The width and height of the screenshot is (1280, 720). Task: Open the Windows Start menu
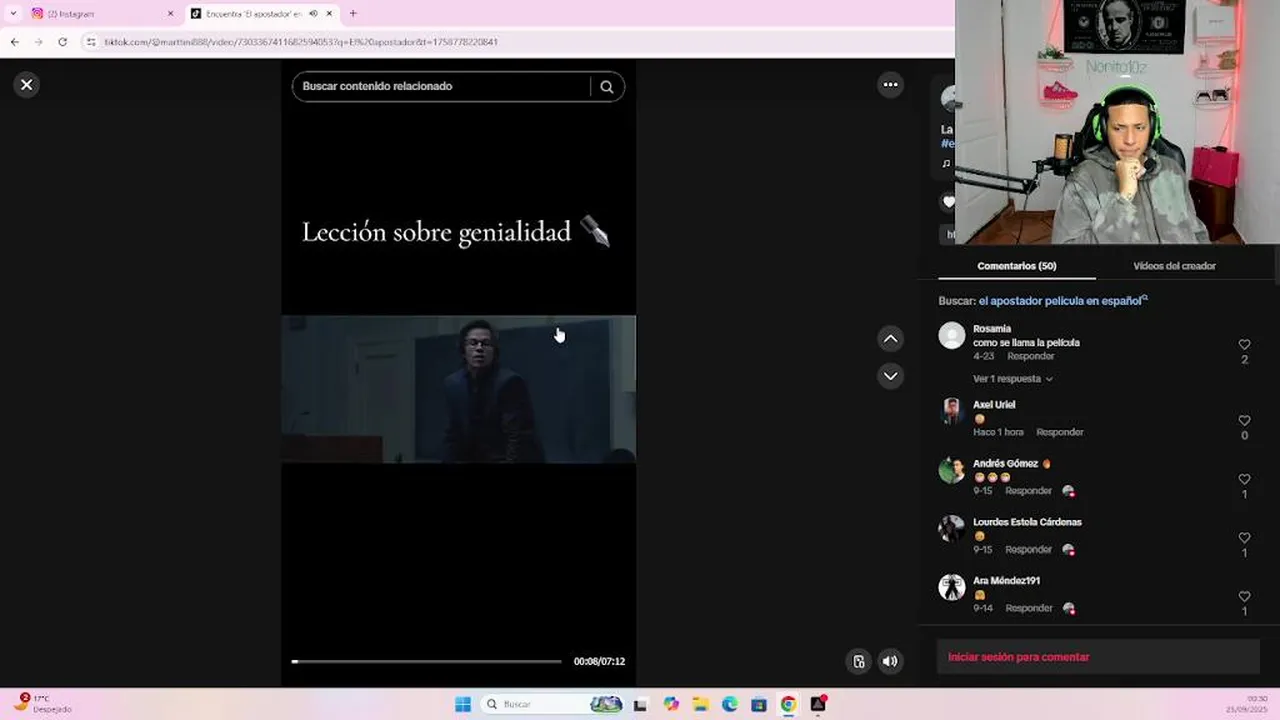pos(462,704)
